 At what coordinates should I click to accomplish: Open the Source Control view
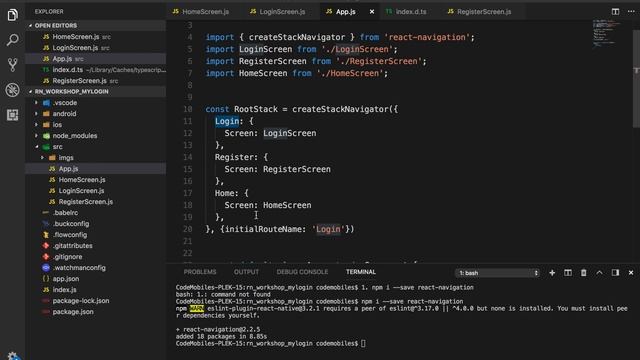point(12,65)
